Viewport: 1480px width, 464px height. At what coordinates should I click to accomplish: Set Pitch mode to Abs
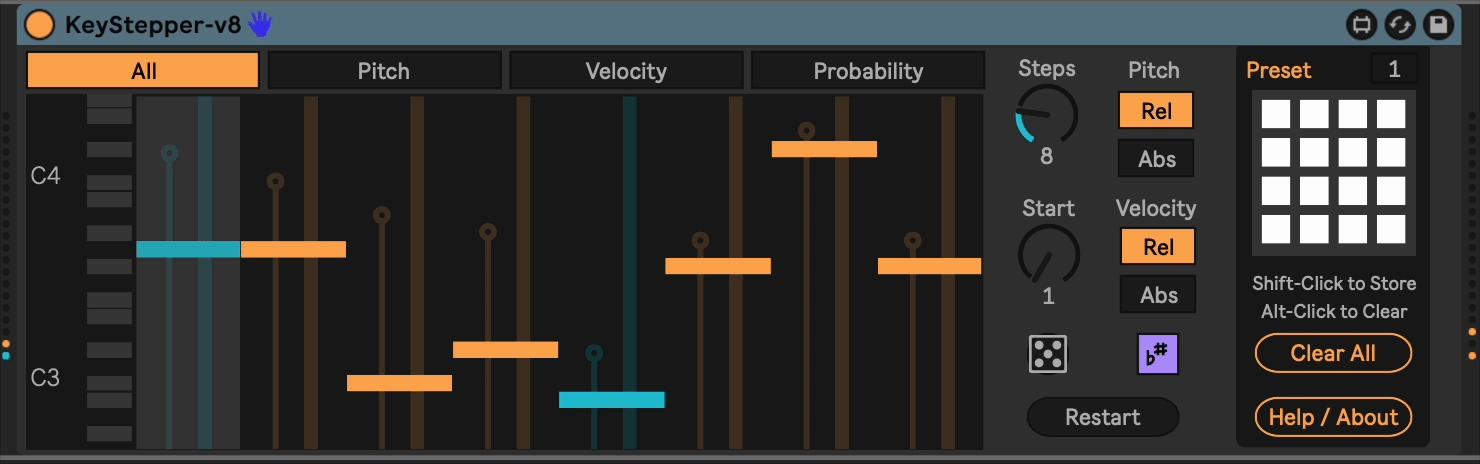(x=1157, y=159)
